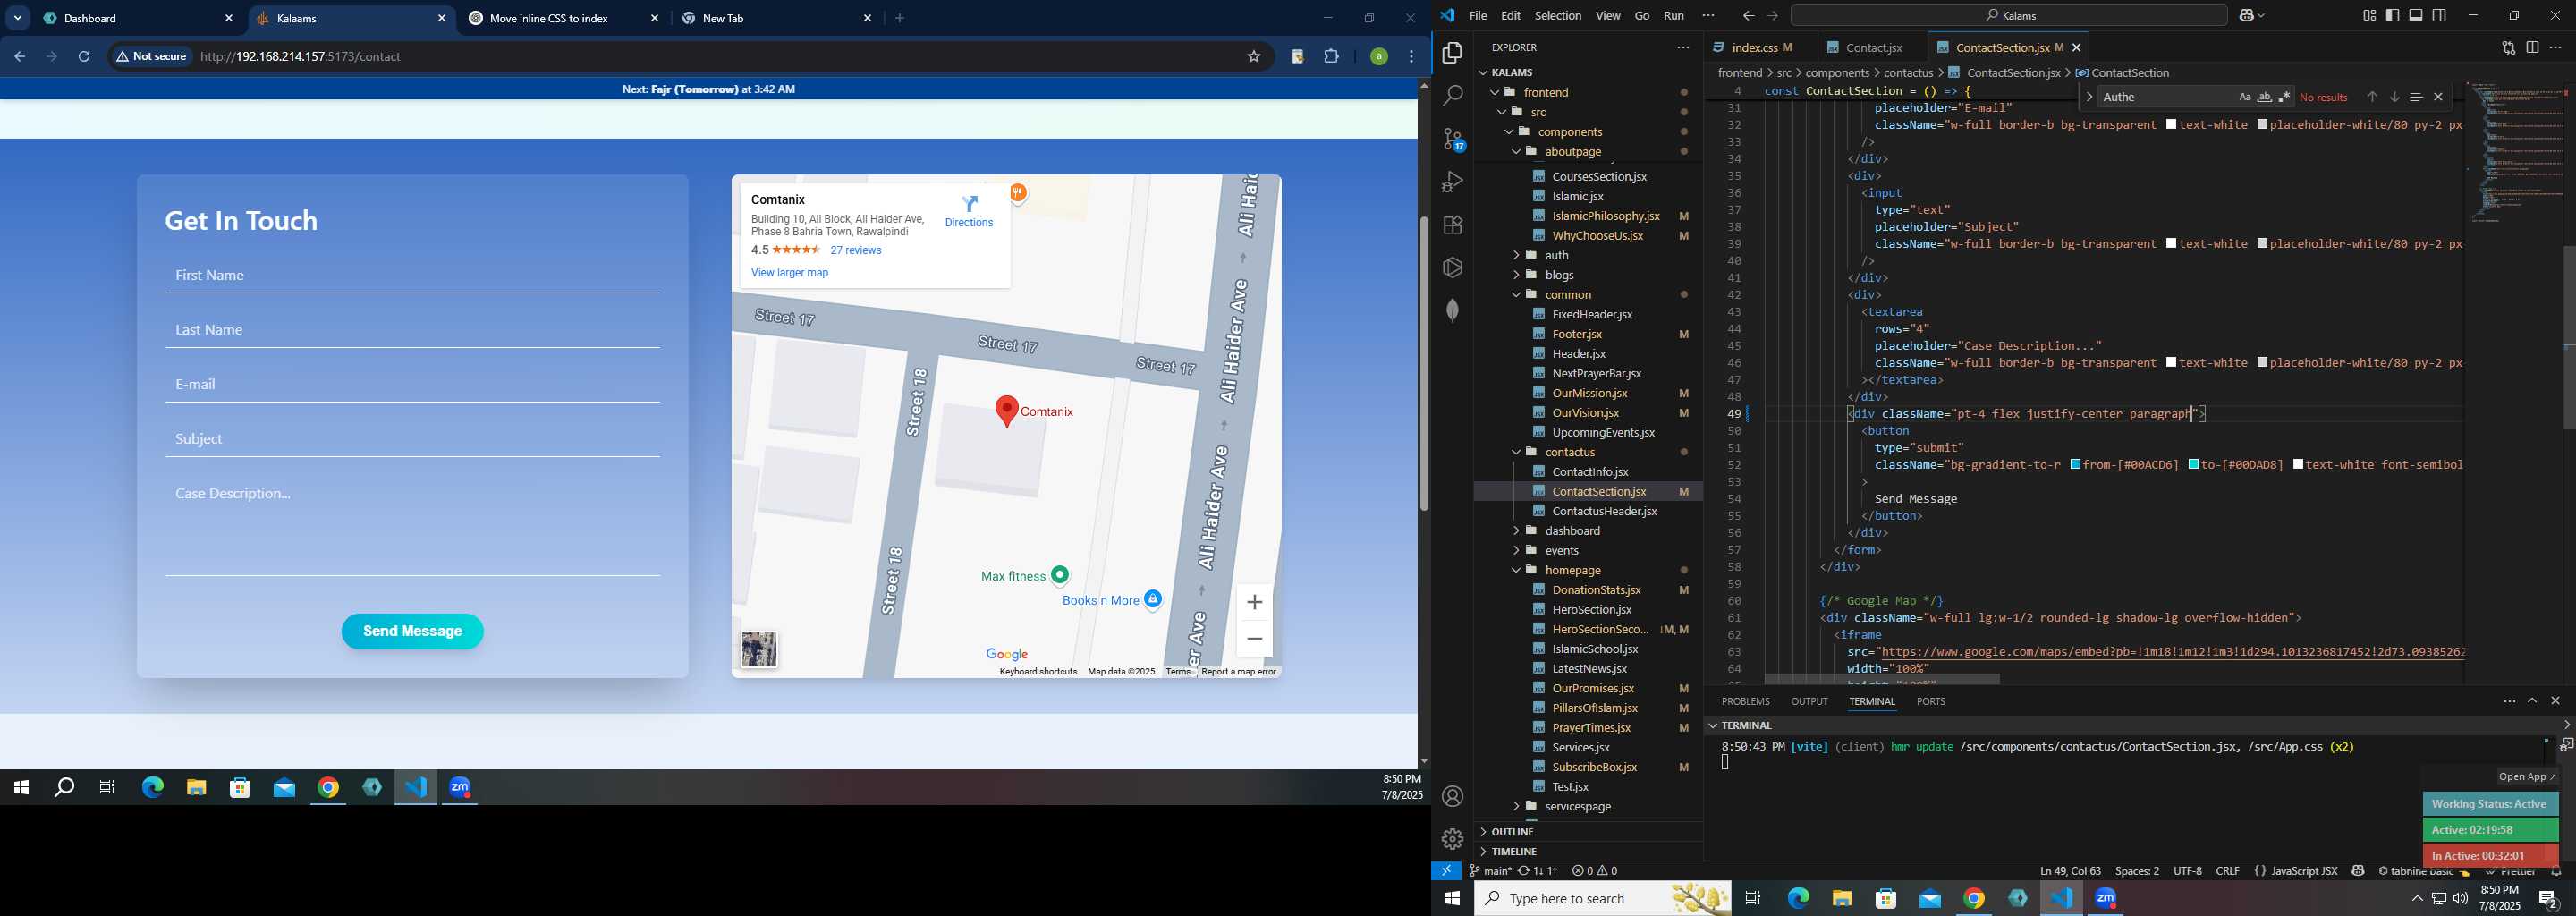Toggle Match Case in find widget

pos(2245,97)
